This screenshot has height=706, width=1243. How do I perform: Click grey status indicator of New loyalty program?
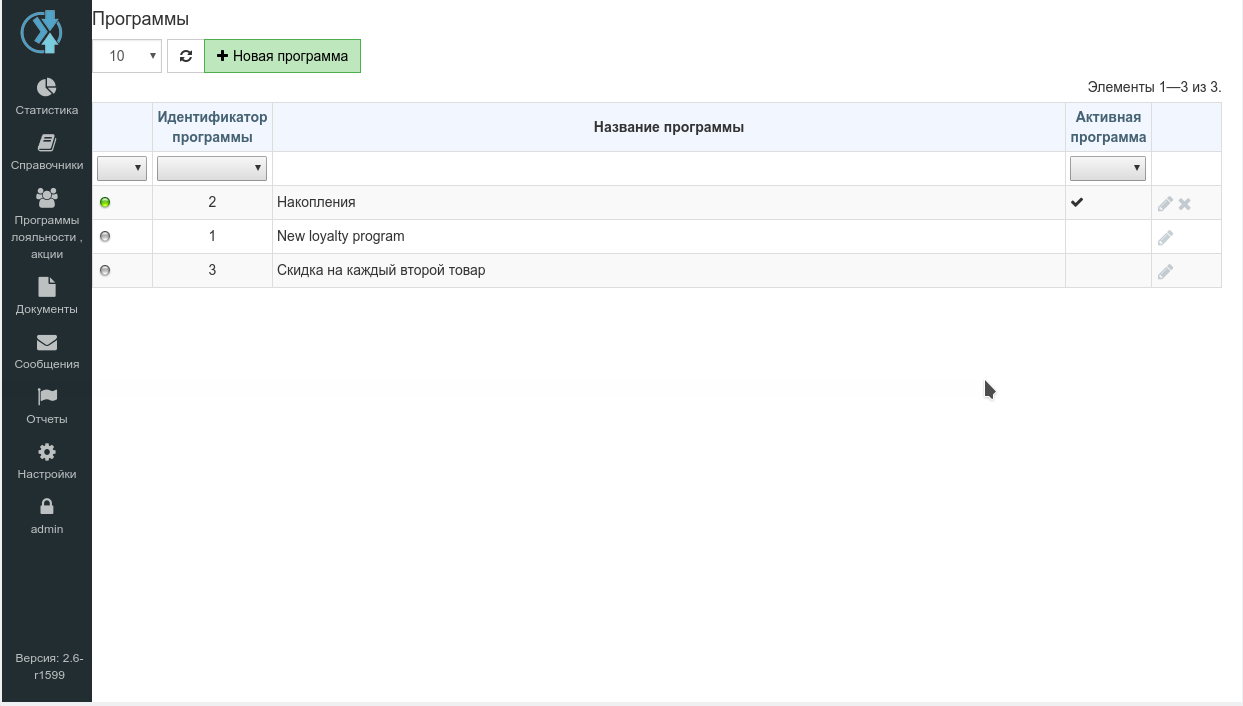105,236
